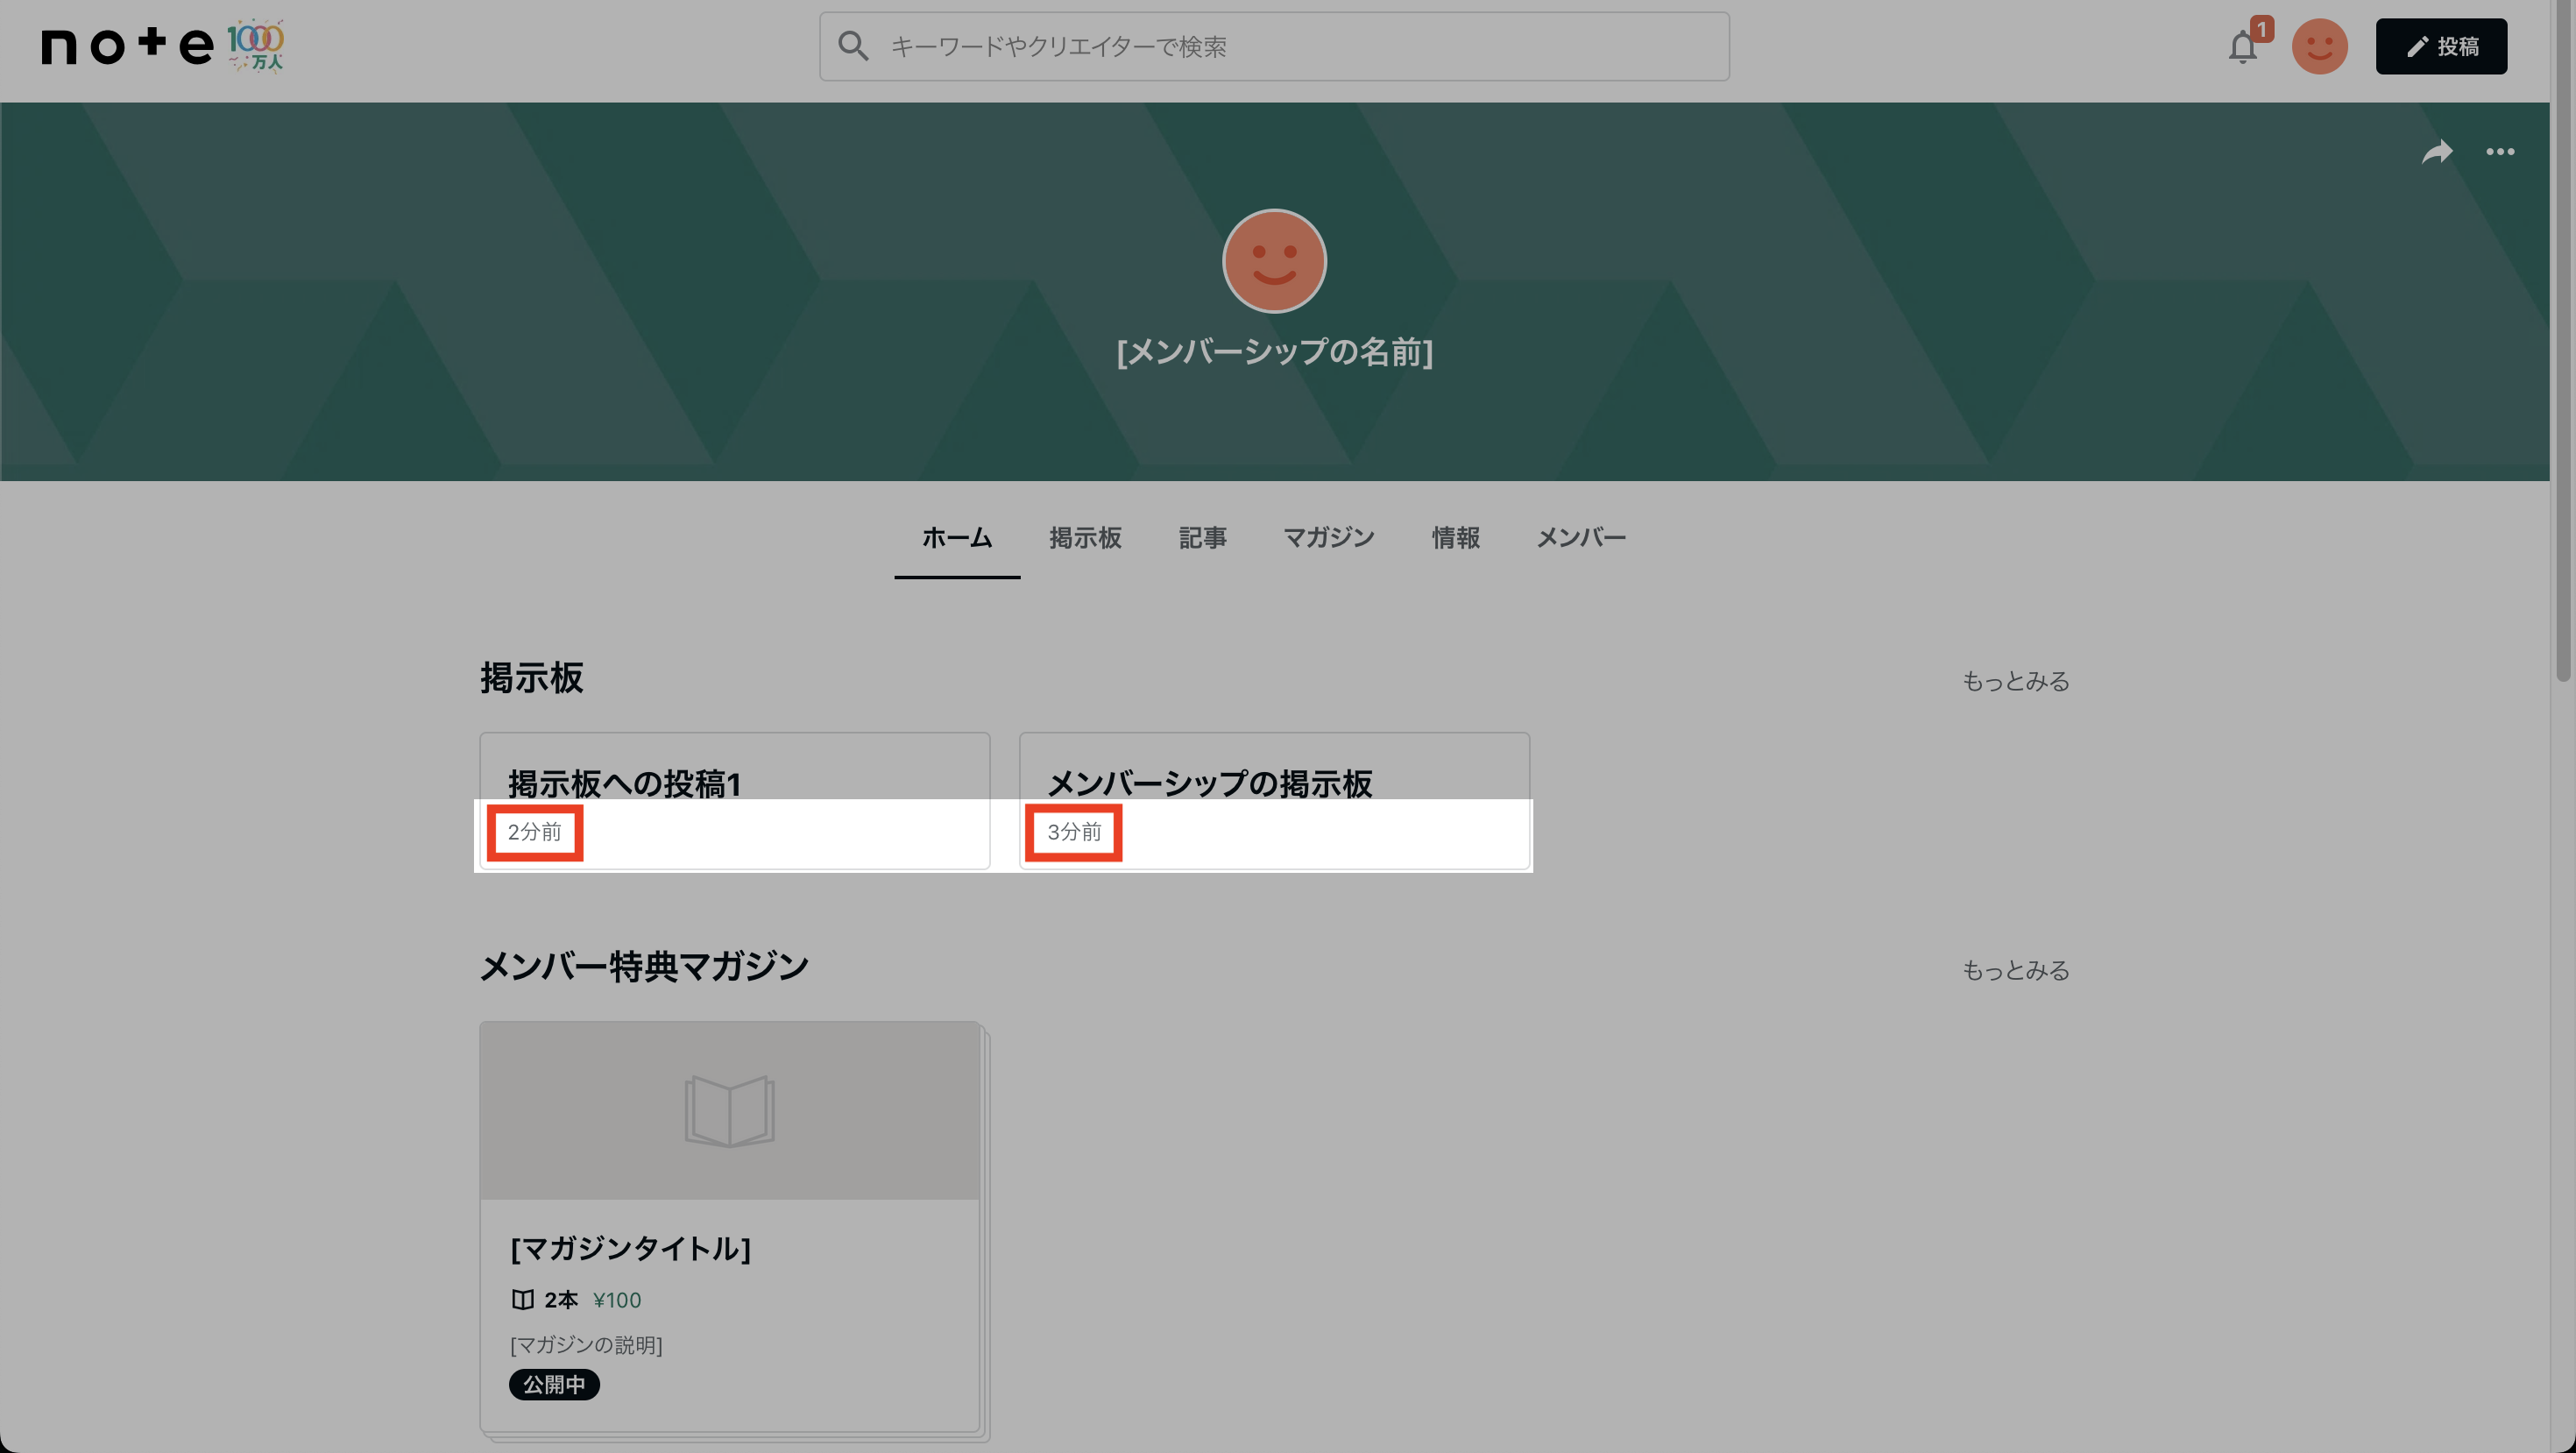Click the 2本 article count
This screenshot has height=1453, width=2576.
[545, 1300]
